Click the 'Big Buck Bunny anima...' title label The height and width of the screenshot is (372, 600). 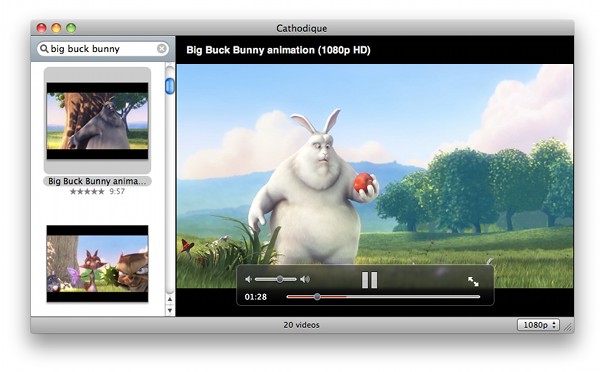point(97,181)
